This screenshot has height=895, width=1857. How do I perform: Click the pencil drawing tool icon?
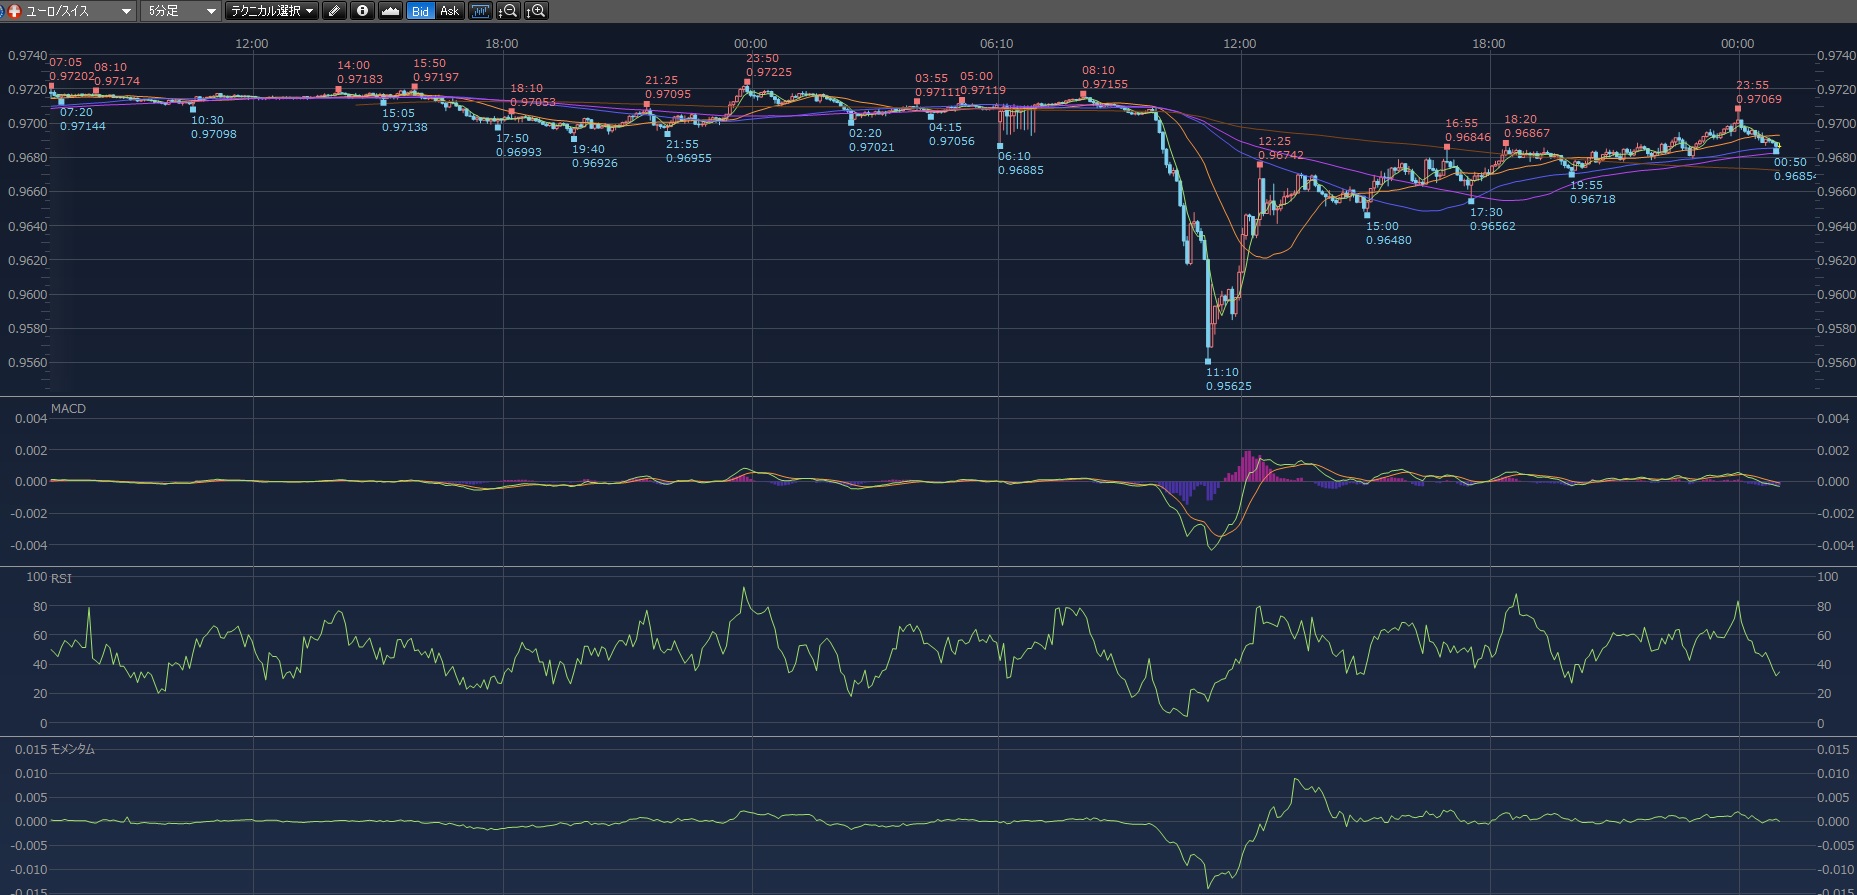pos(335,11)
